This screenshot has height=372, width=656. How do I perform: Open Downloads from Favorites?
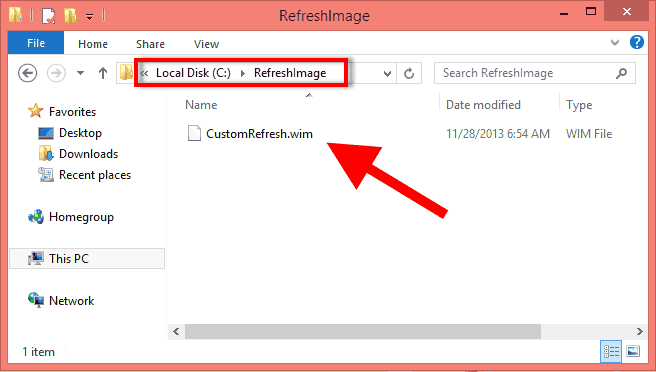(x=88, y=154)
